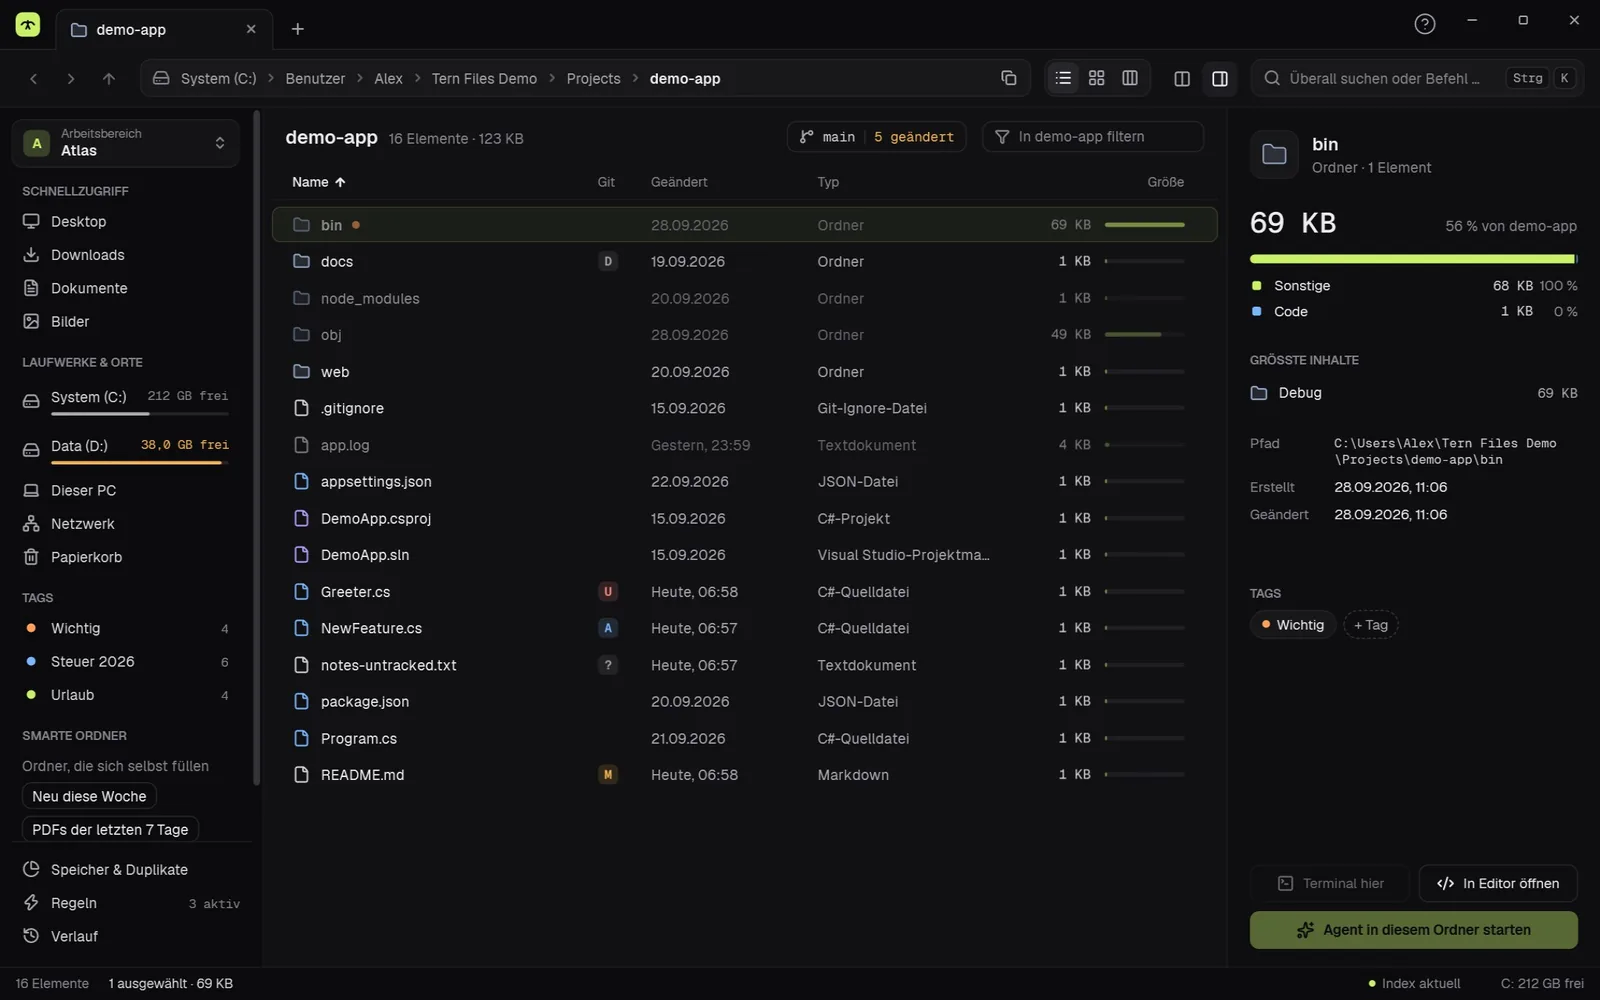Open the help question mark icon

click(1424, 24)
